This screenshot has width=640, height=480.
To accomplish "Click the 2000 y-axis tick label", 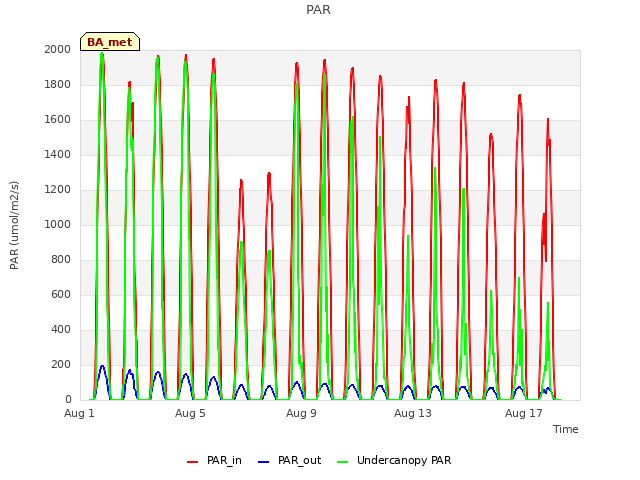I will 58,49.
